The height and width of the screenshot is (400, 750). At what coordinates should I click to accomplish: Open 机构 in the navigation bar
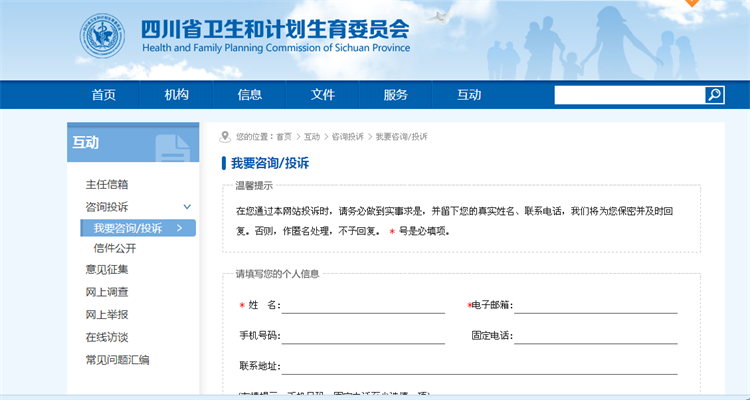(177, 95)
